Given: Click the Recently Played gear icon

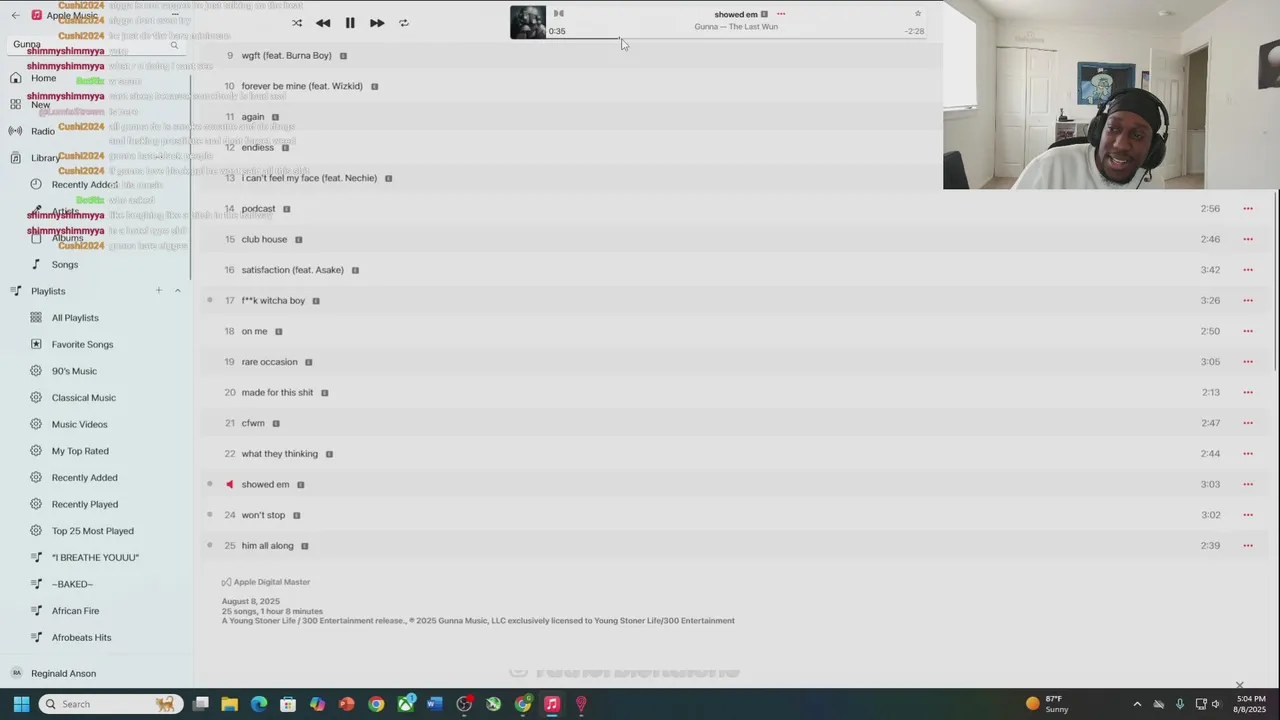Looking at the screenshot, I should point(36,505).
